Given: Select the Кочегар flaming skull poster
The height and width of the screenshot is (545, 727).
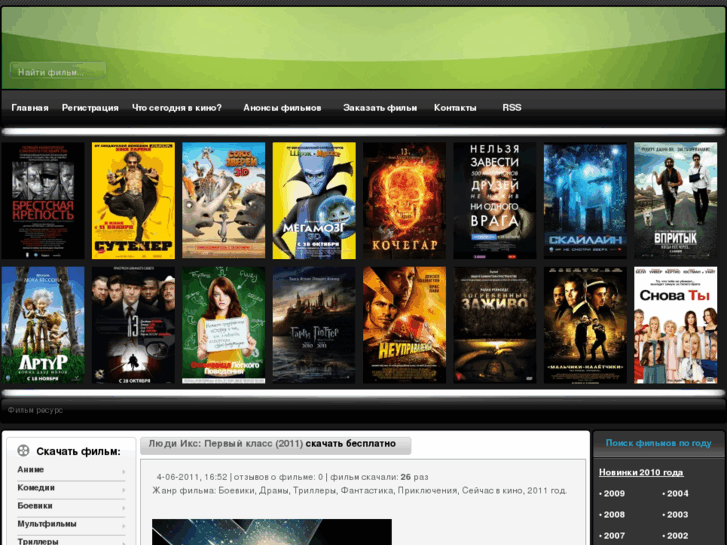Looking at the screenshot, I should click(404, 200).
